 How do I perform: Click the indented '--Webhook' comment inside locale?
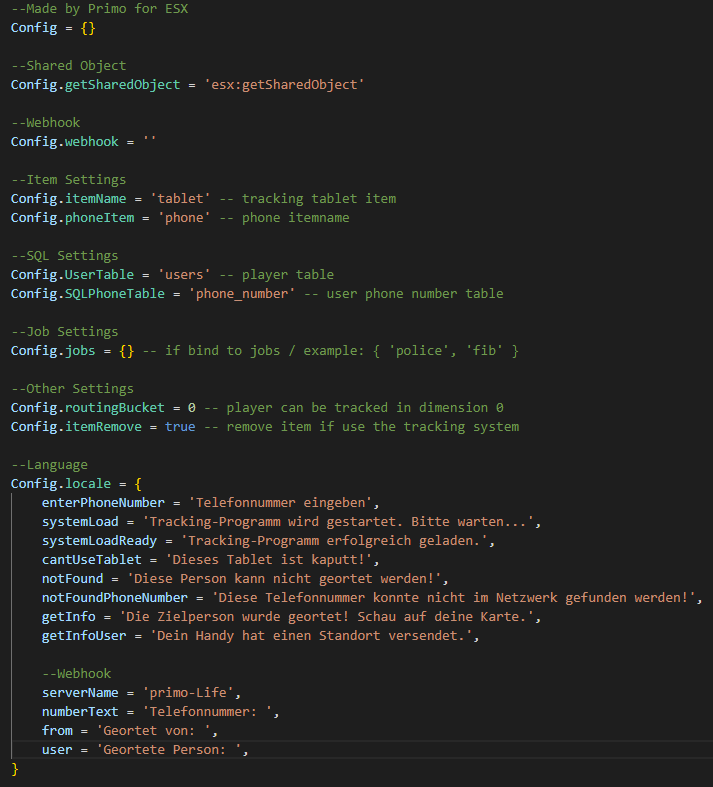coord(76,674)
